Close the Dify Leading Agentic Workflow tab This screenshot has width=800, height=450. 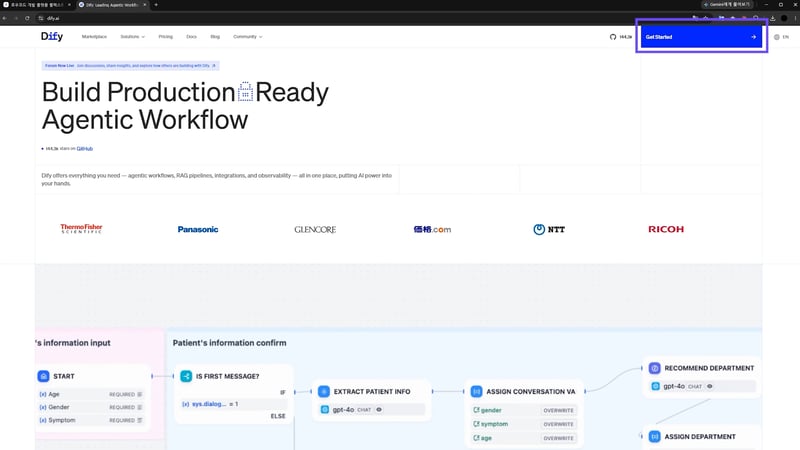[x=144, y=5]
